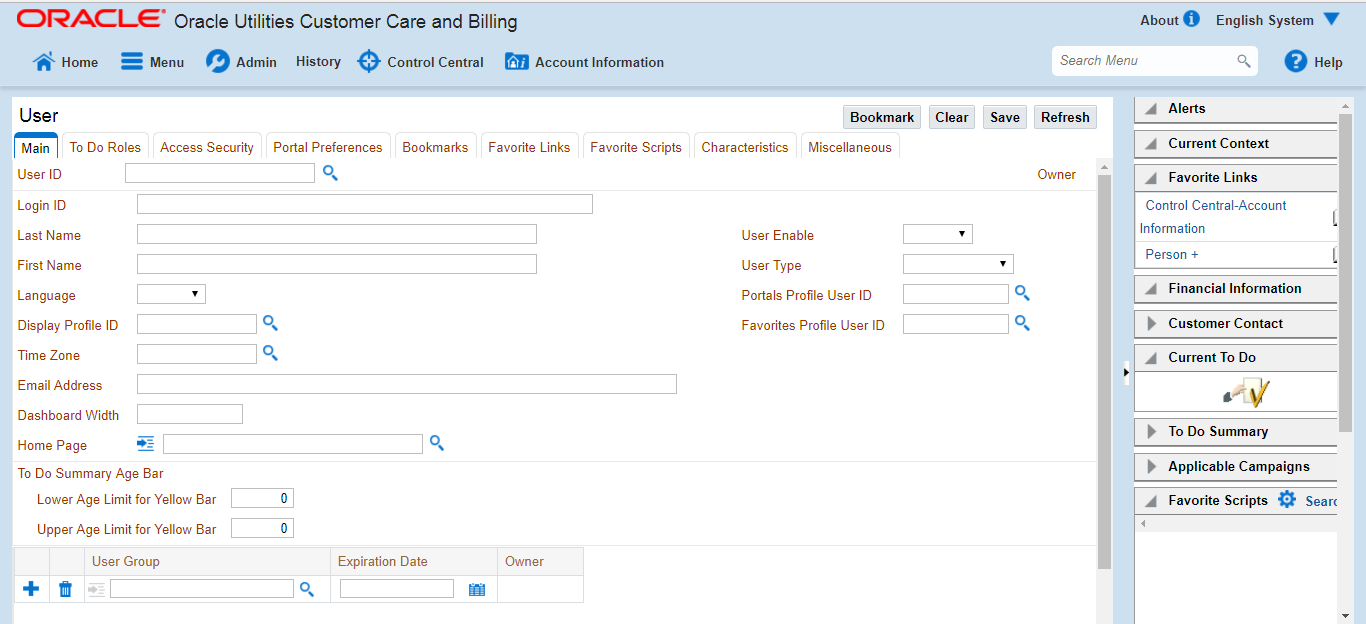Collapse the Alerts zone

click(1151, 109)
